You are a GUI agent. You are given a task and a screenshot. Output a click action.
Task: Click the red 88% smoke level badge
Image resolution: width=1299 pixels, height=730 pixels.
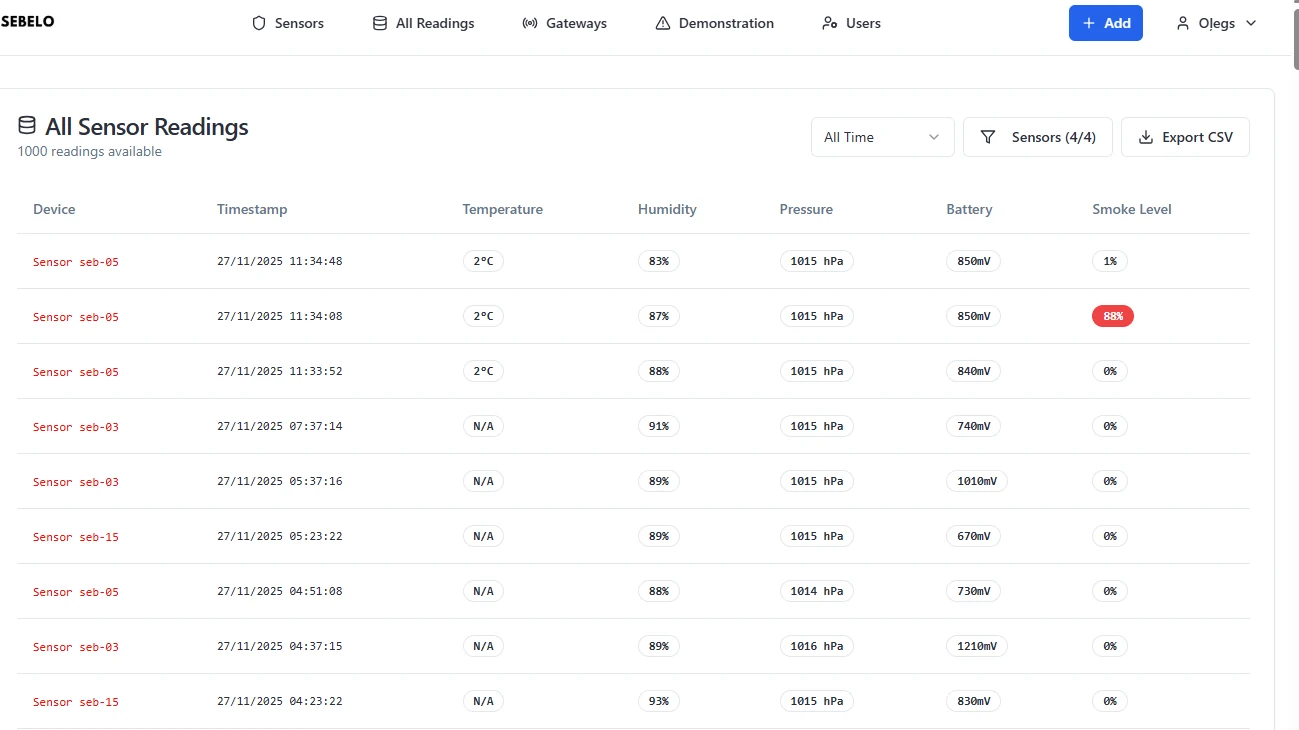[1112, 316]
